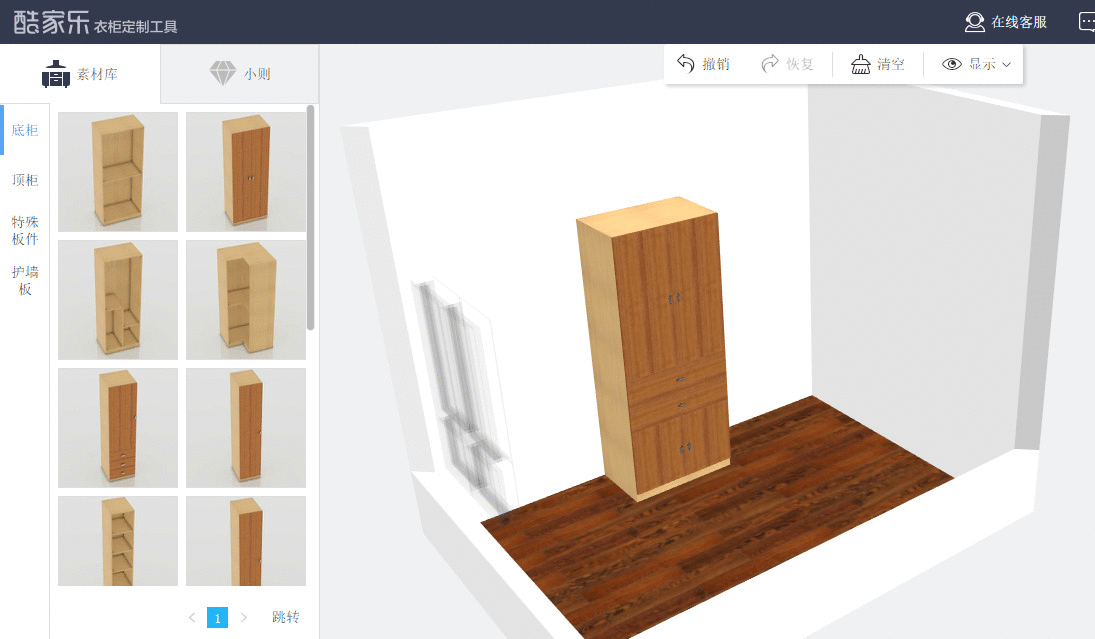Pick the double-door wardrobe thumbnail
Viewport: 1095px width, 639px height.
[246, 172]
